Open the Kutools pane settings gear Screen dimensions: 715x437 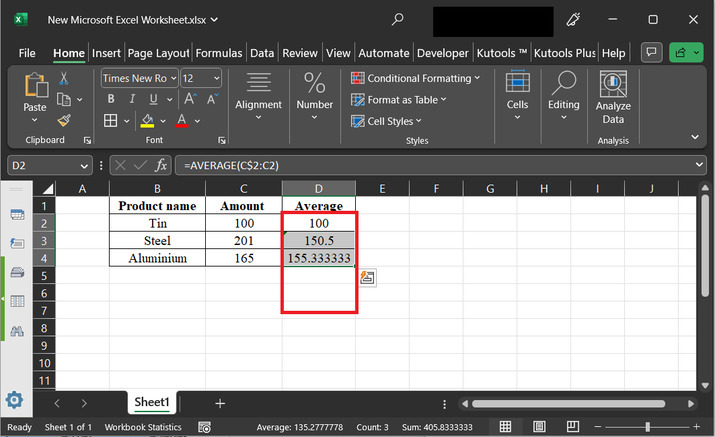point(14,401)
